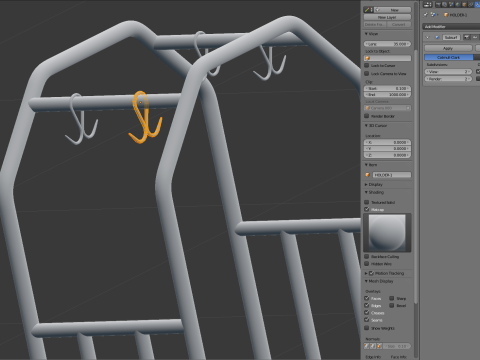Screen dimensions: 480x360
Task: Open the Local Camera object selector
Action: (x=387, y=108)
